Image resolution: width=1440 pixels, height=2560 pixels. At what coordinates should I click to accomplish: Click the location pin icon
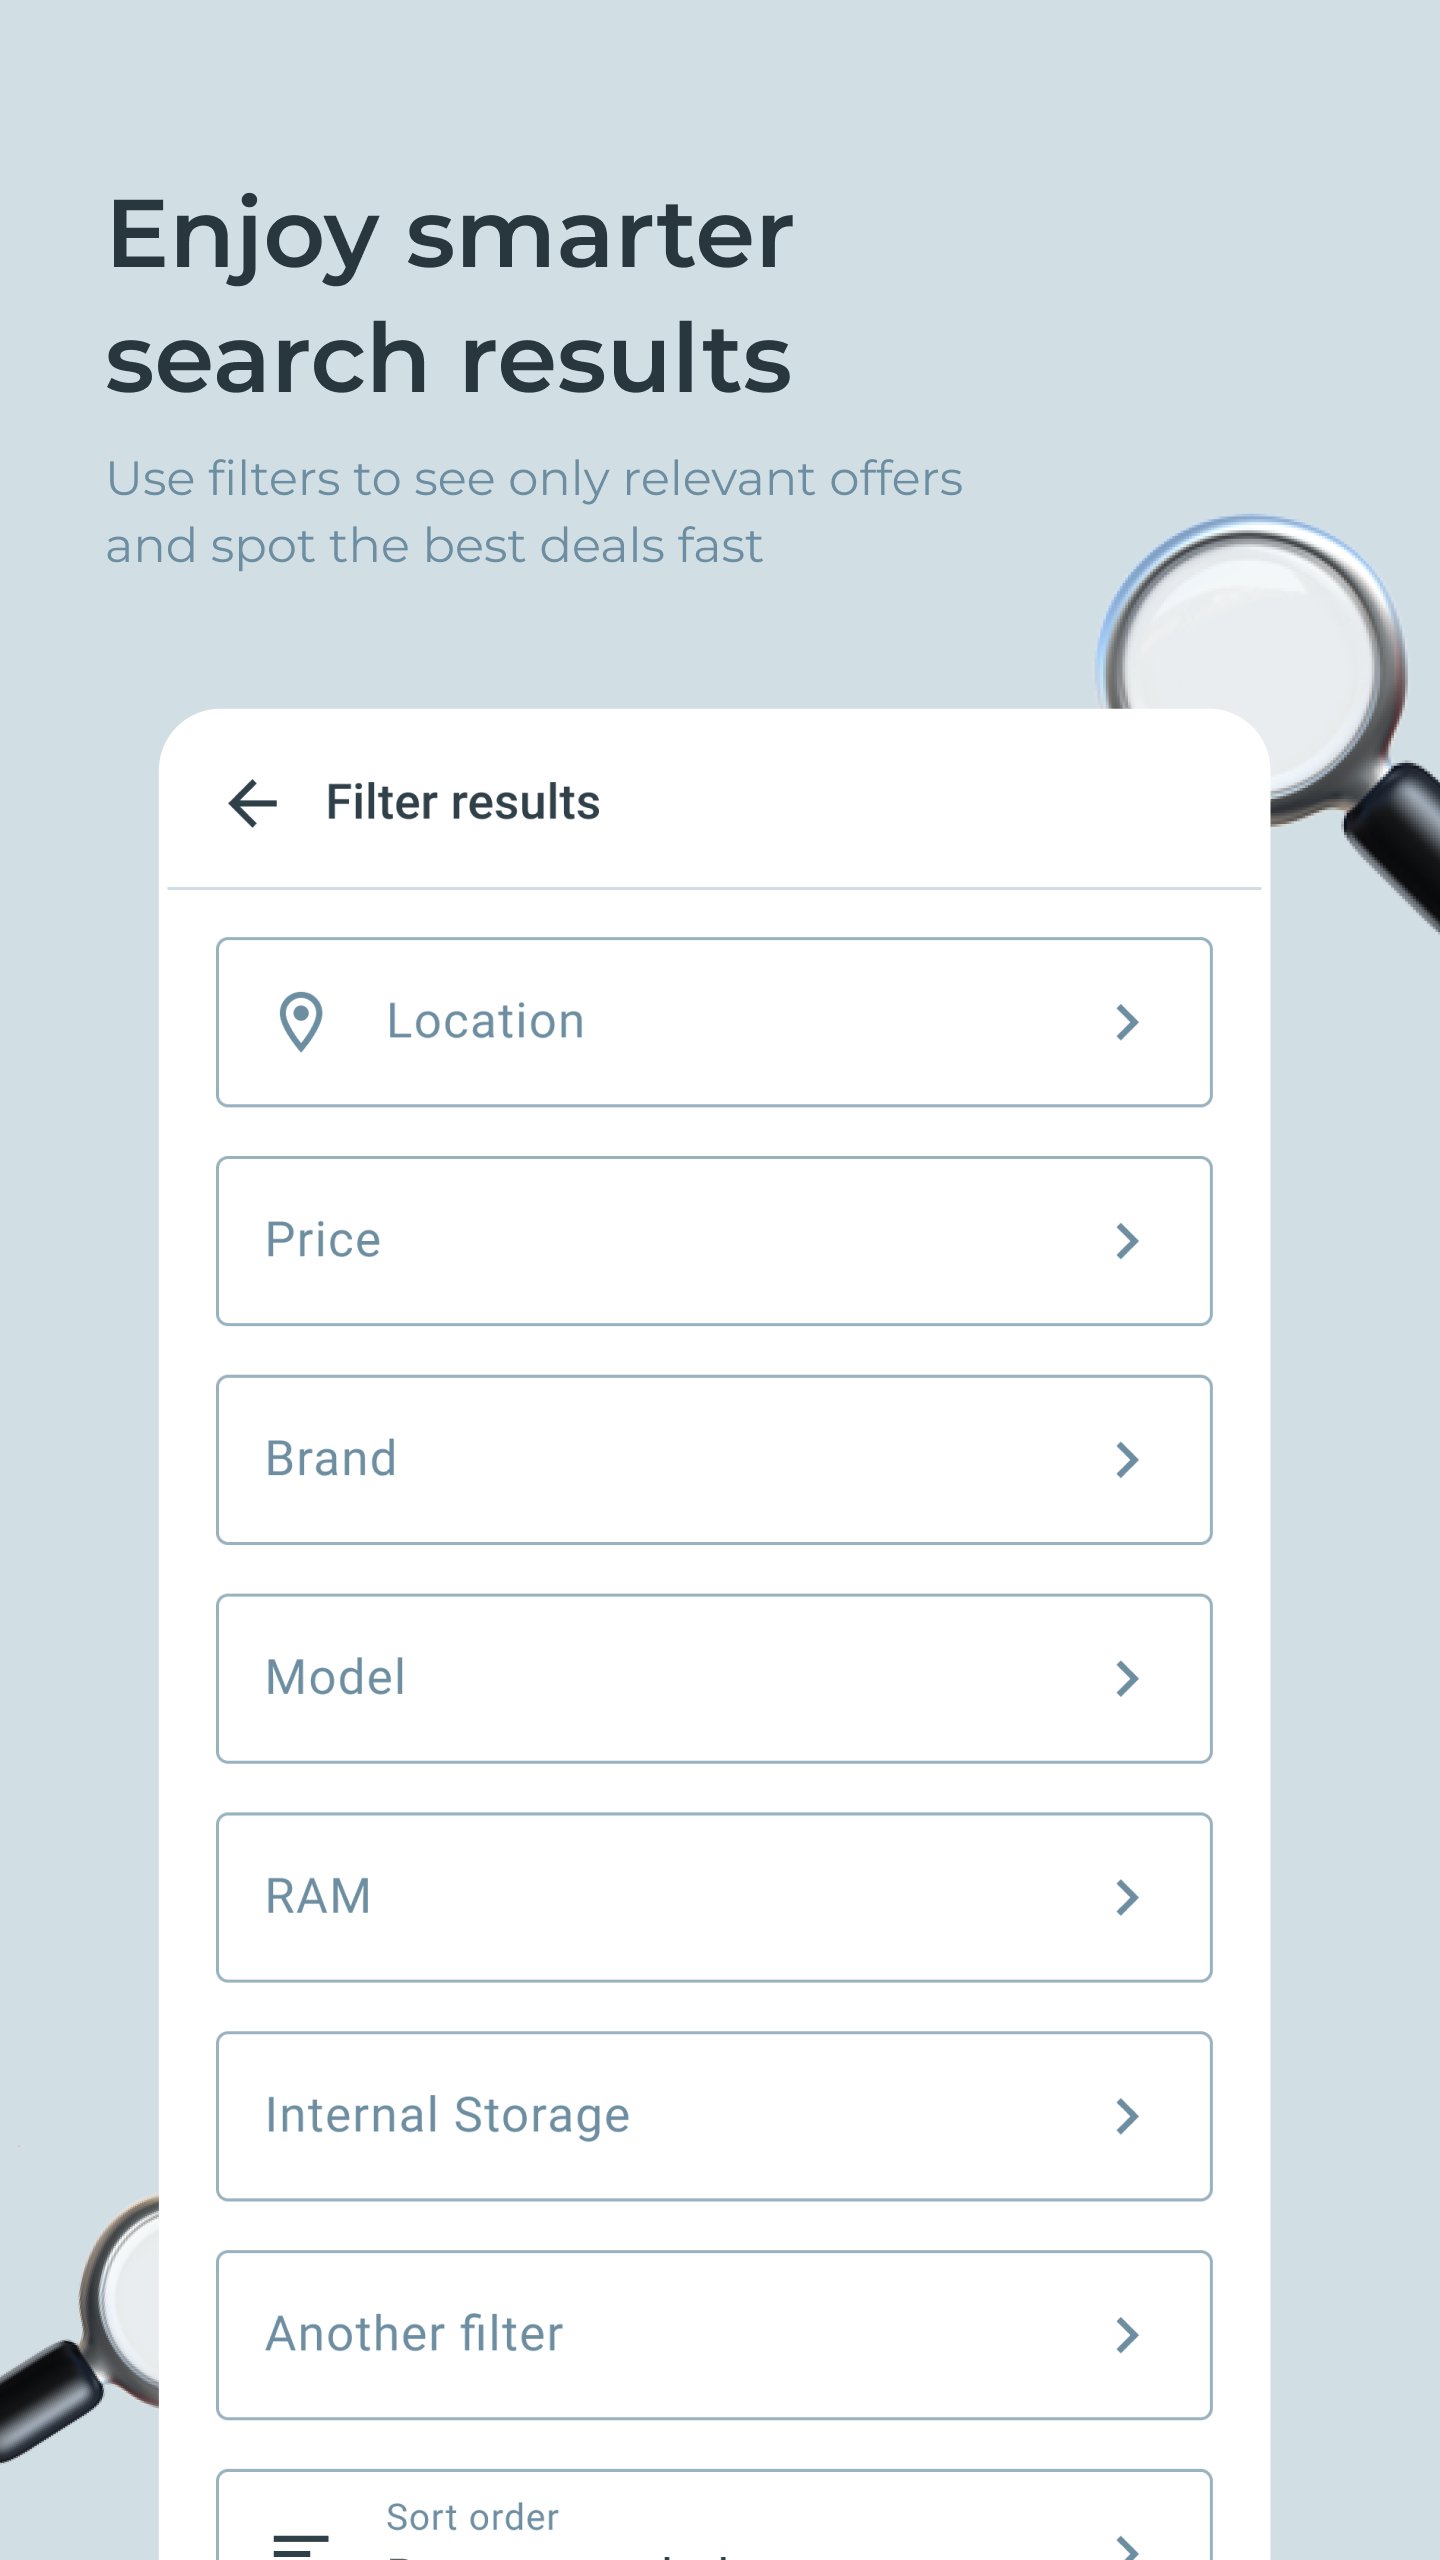click(301, 1022)
